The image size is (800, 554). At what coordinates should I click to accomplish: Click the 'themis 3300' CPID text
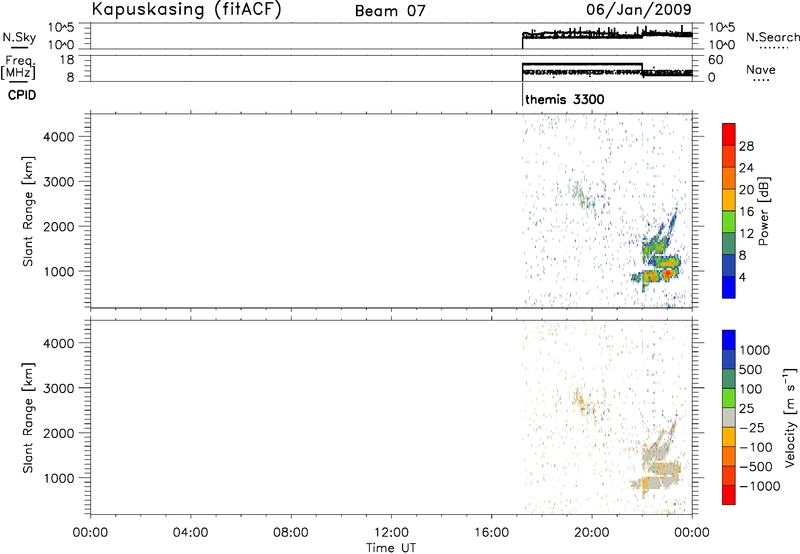[565, 99]
